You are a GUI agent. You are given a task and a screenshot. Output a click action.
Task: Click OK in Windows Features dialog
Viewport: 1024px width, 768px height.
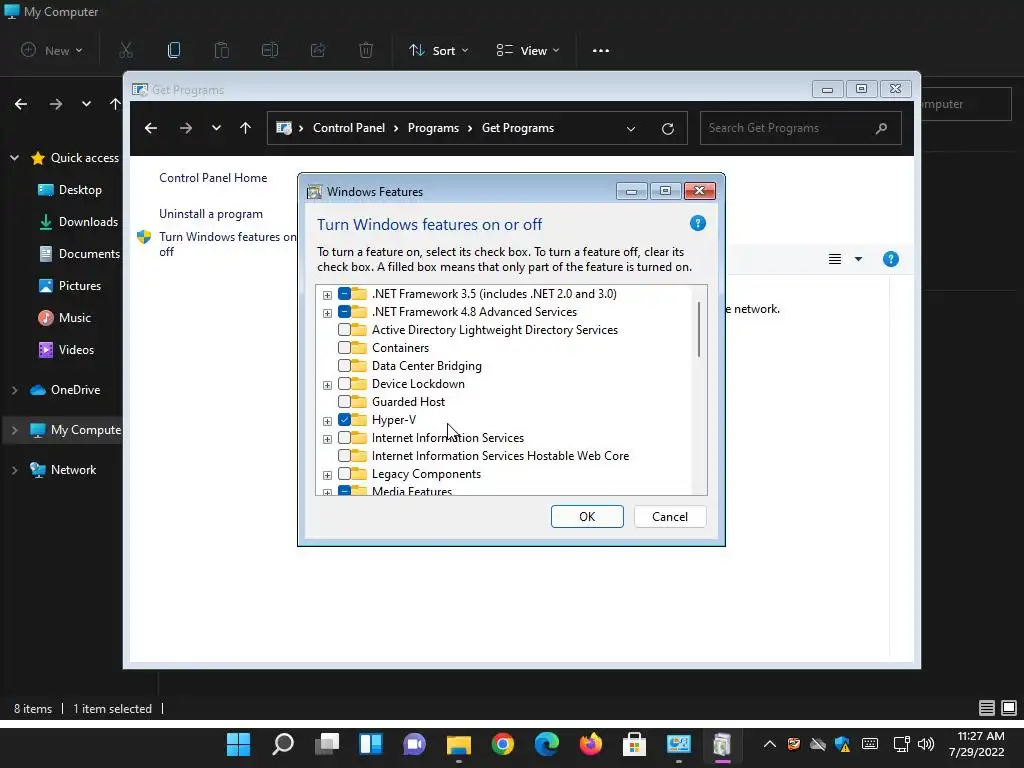[587, 517]
